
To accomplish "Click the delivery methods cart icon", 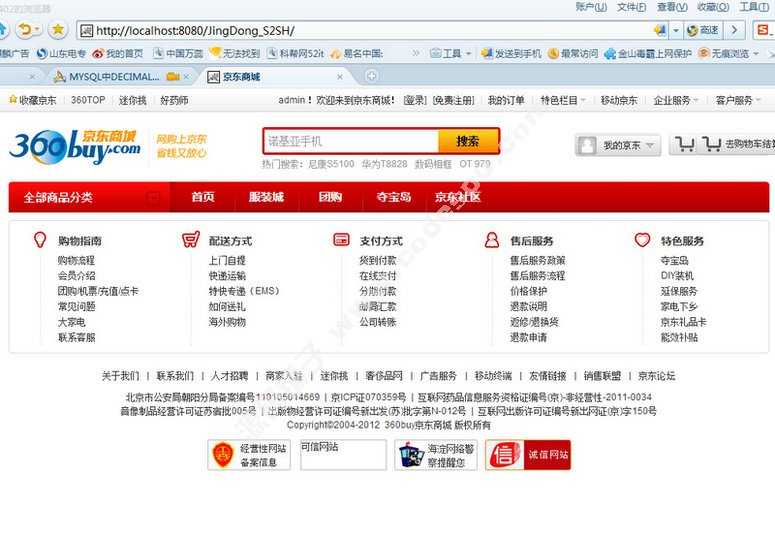I will (191, 240).
